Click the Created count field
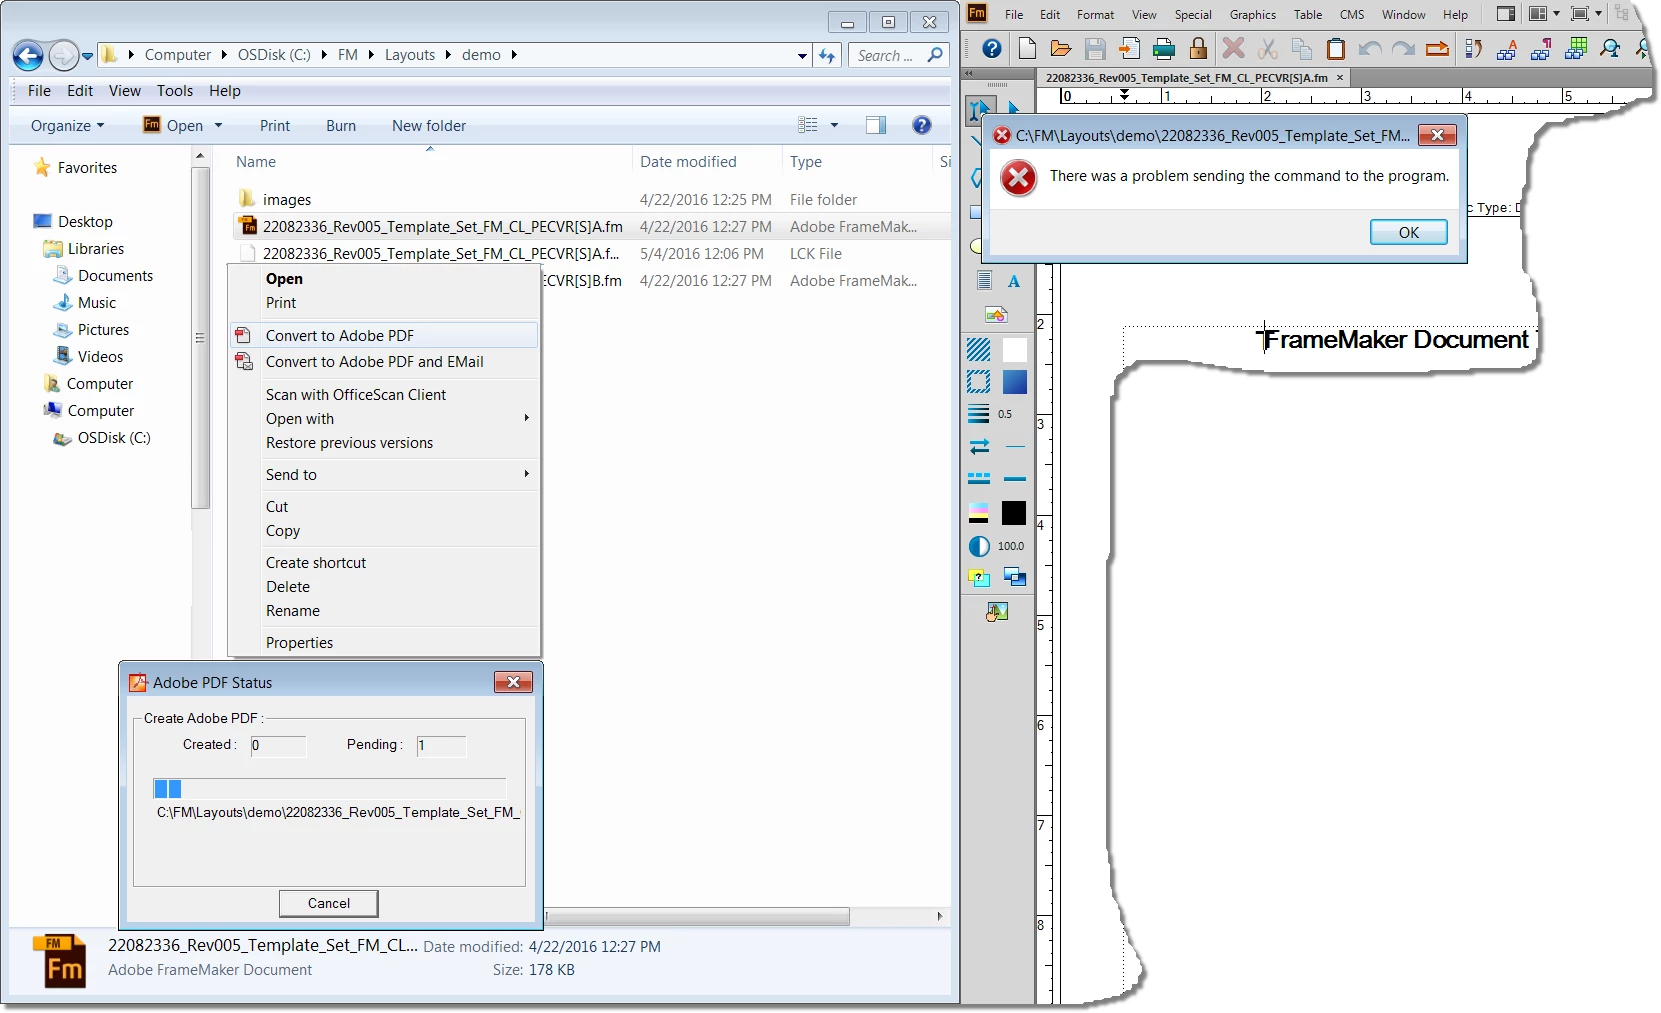Image resolution: width=1661 pixels, height=1013 pixels. click(x=278, y=745)
